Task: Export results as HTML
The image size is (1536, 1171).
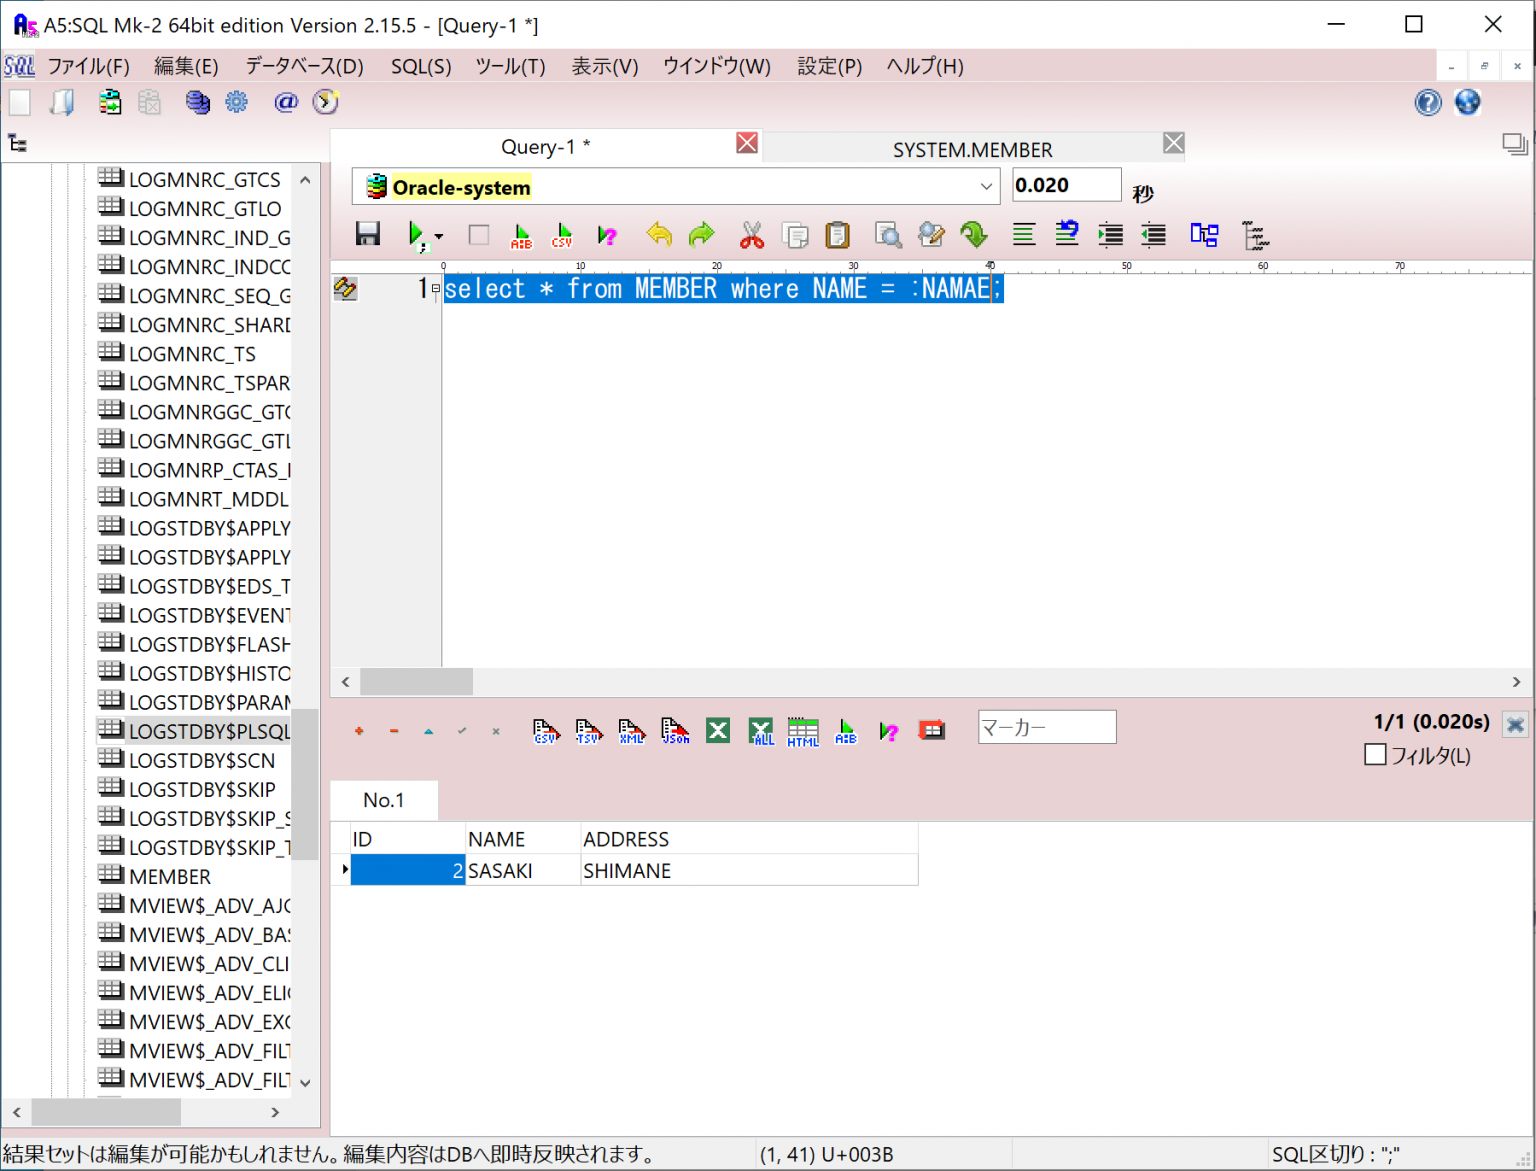Action: [802, 731]
